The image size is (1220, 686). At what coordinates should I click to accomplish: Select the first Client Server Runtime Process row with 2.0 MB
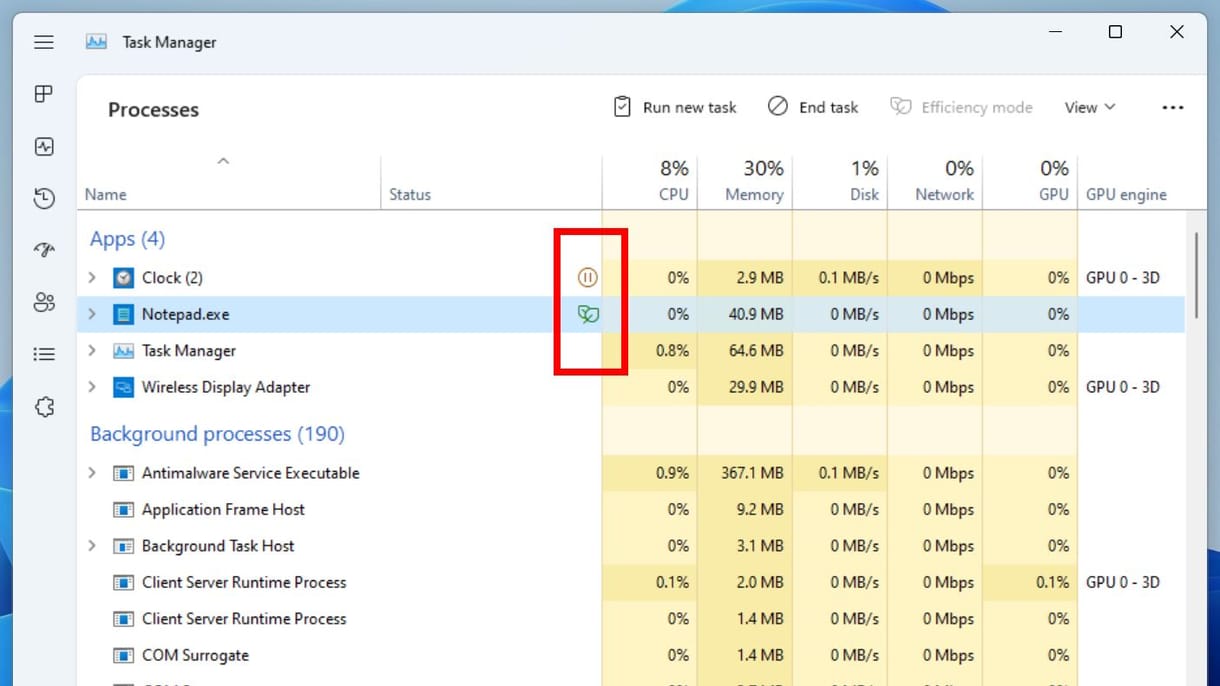click(631, 583)
